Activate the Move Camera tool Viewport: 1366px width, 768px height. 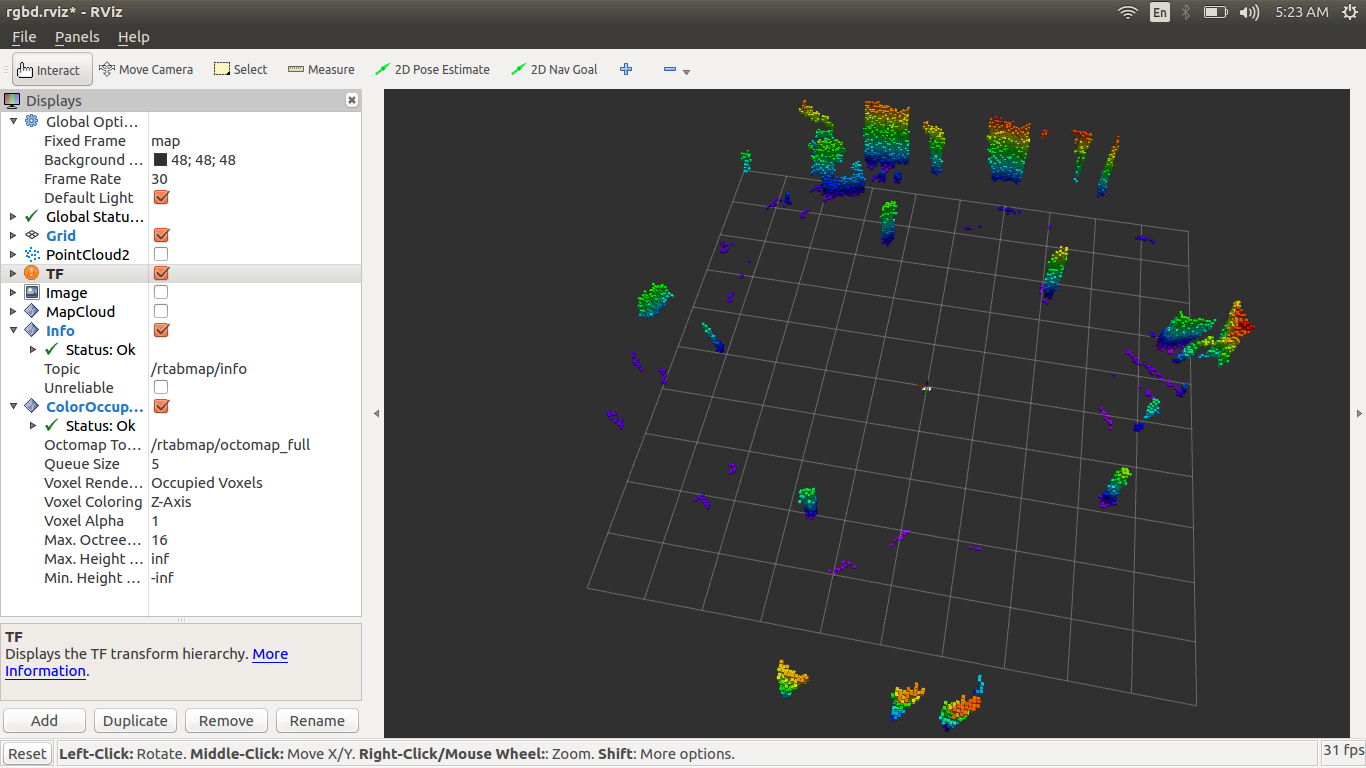pyautogui.click(x=146, y=70)
